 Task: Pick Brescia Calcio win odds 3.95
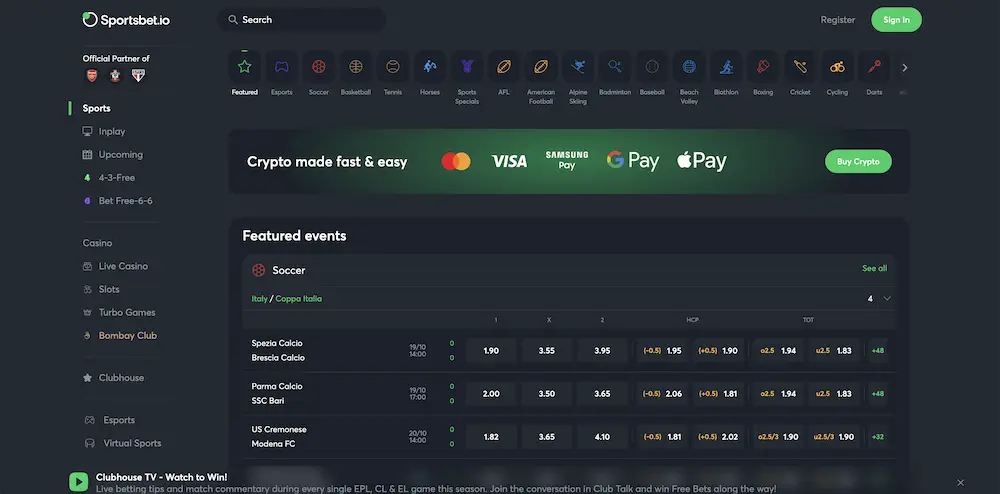coord(602,351)
